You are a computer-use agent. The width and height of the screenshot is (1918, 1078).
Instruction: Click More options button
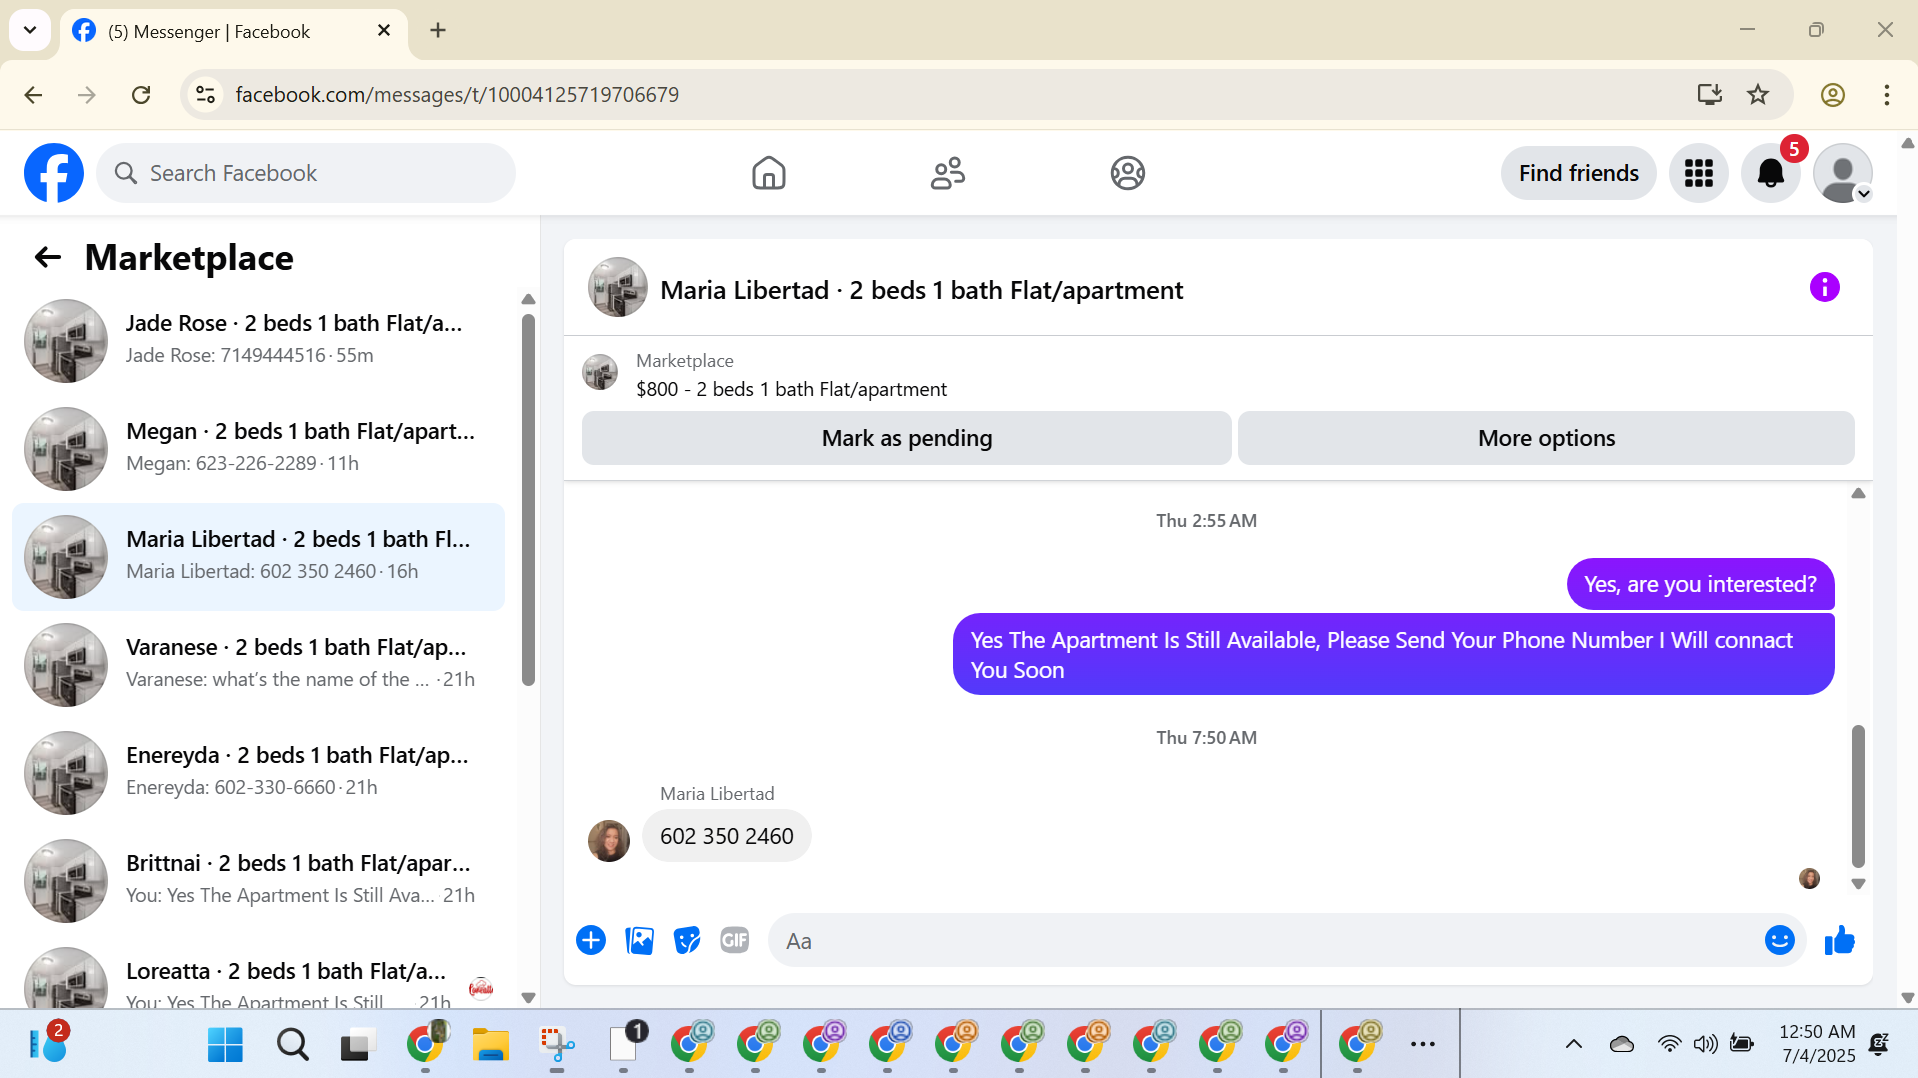[x=1546, y=438]
